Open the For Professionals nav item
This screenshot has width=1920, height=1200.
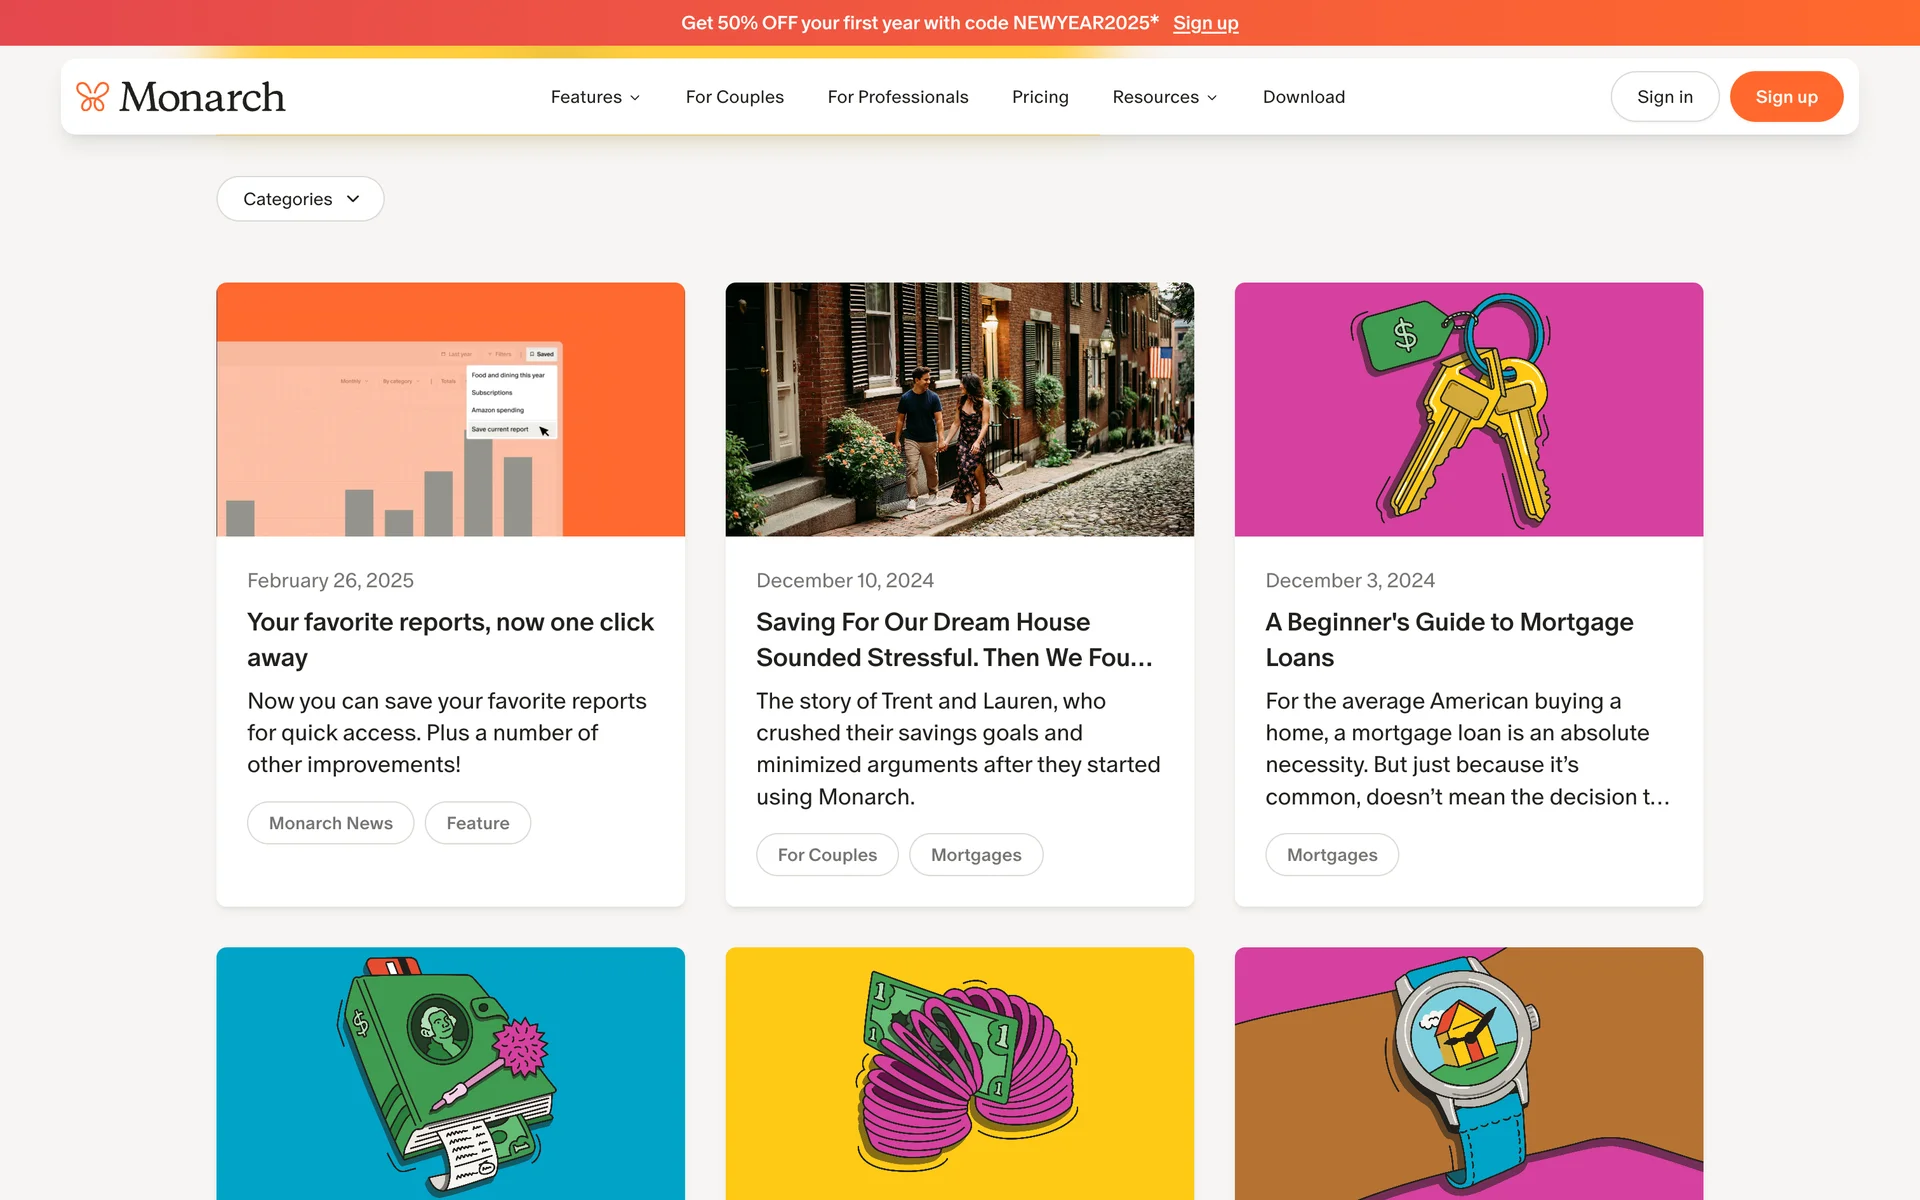tap(897, 97)
